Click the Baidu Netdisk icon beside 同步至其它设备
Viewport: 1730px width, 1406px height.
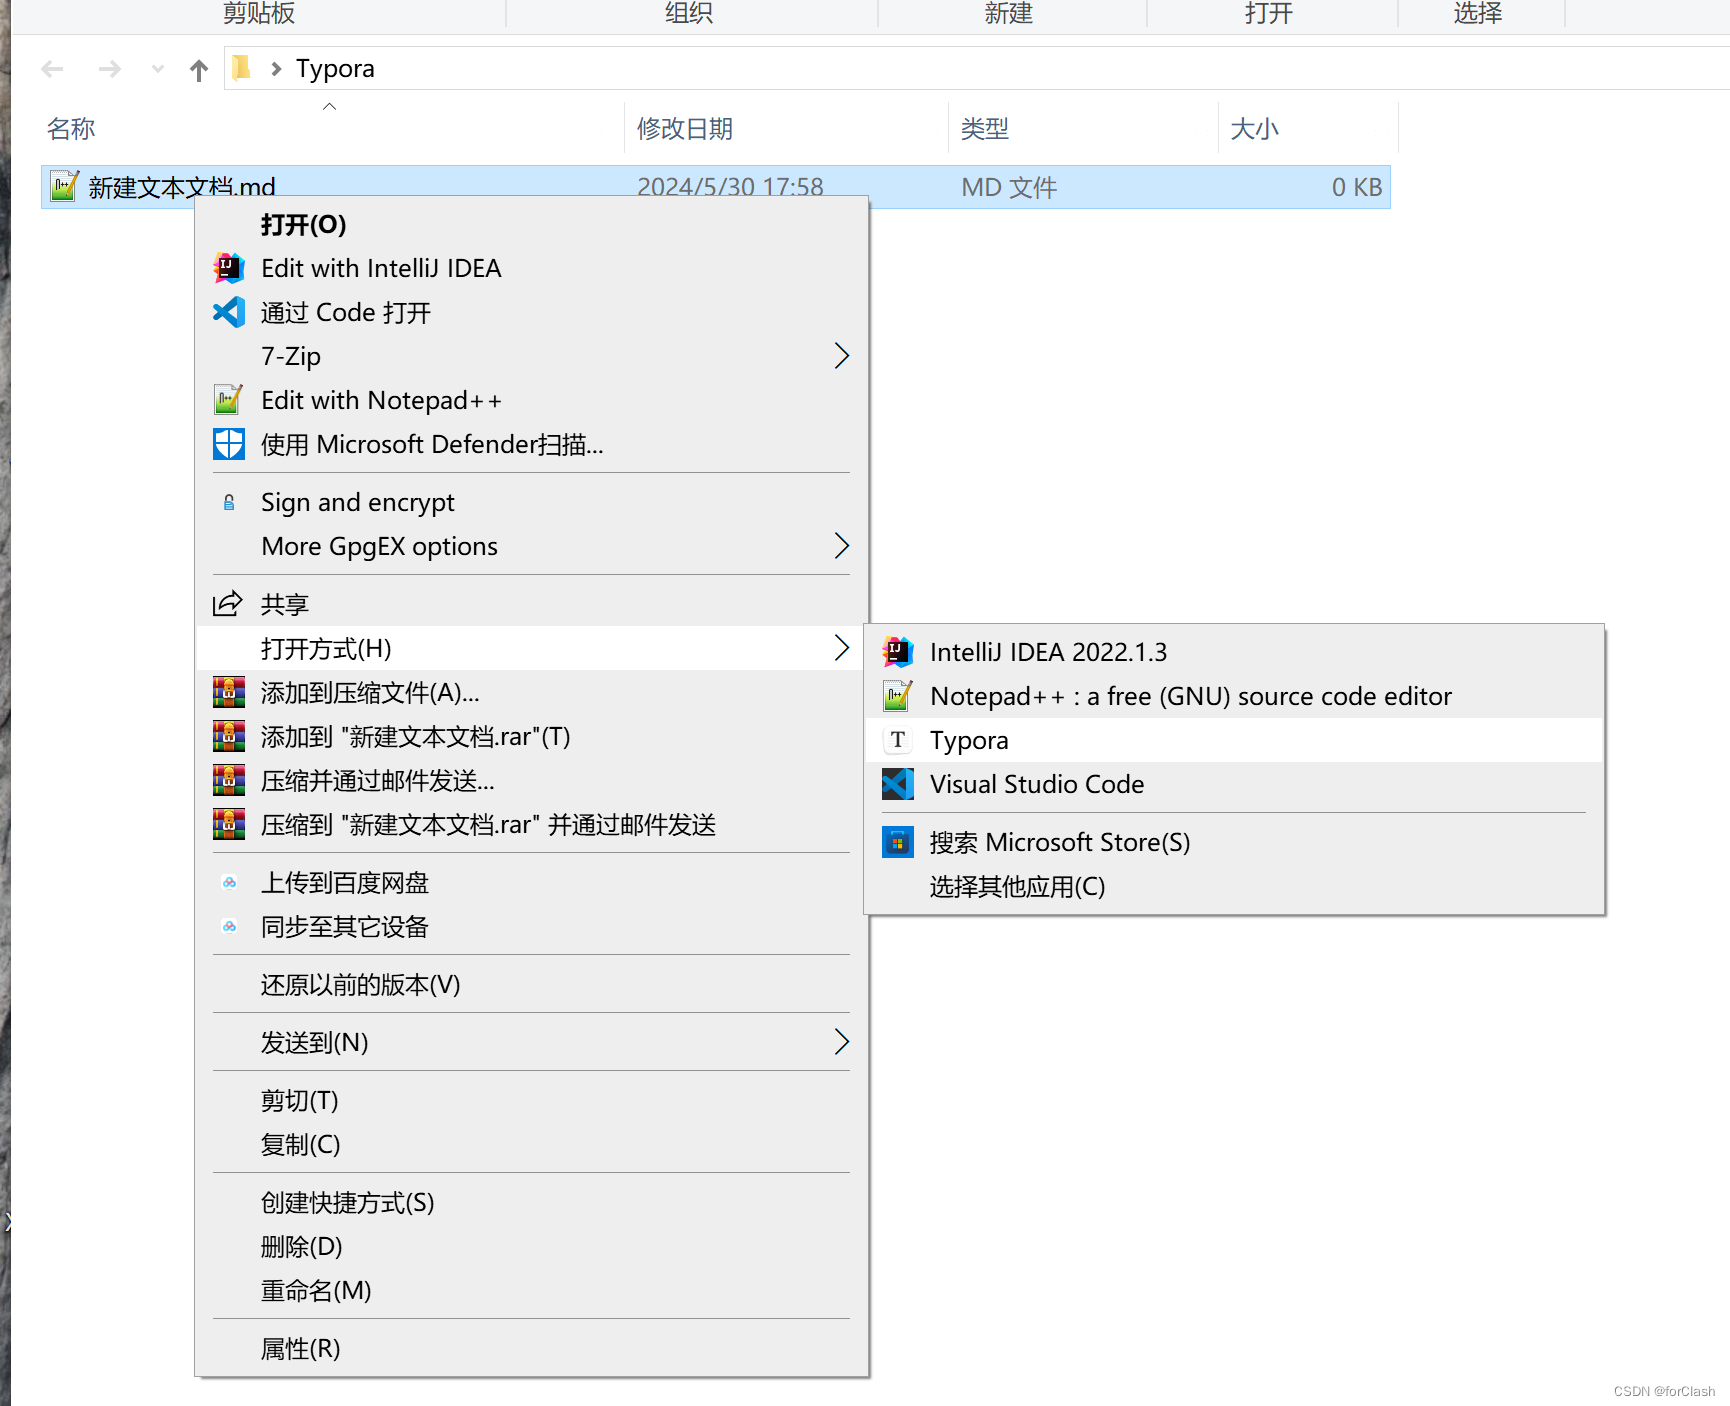[229, 926]
